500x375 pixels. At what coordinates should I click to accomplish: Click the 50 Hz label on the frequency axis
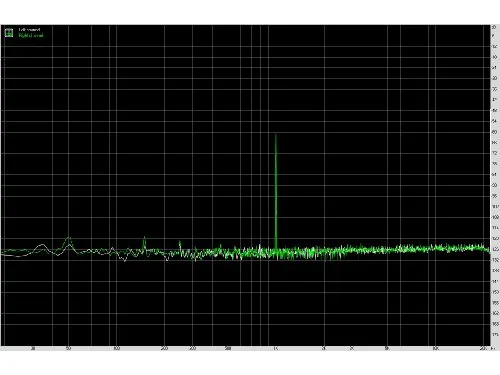click(x=68, y=349)
